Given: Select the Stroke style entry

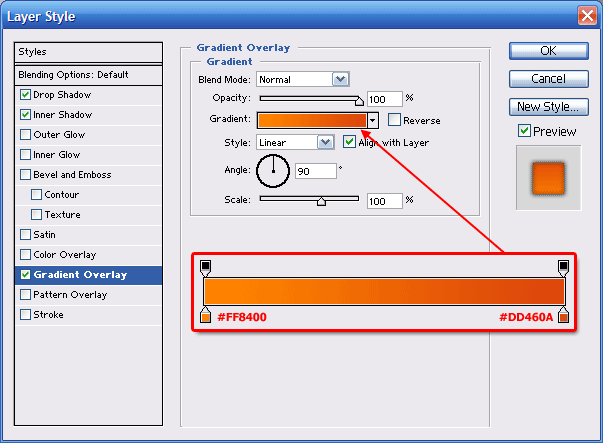Looking at the screenshot, I should [48, 315].
